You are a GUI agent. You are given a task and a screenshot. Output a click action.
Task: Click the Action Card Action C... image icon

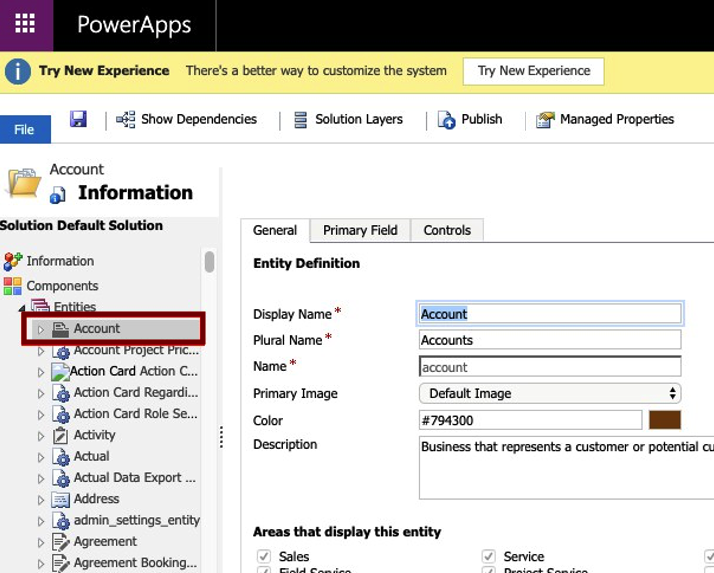(61, 372)
